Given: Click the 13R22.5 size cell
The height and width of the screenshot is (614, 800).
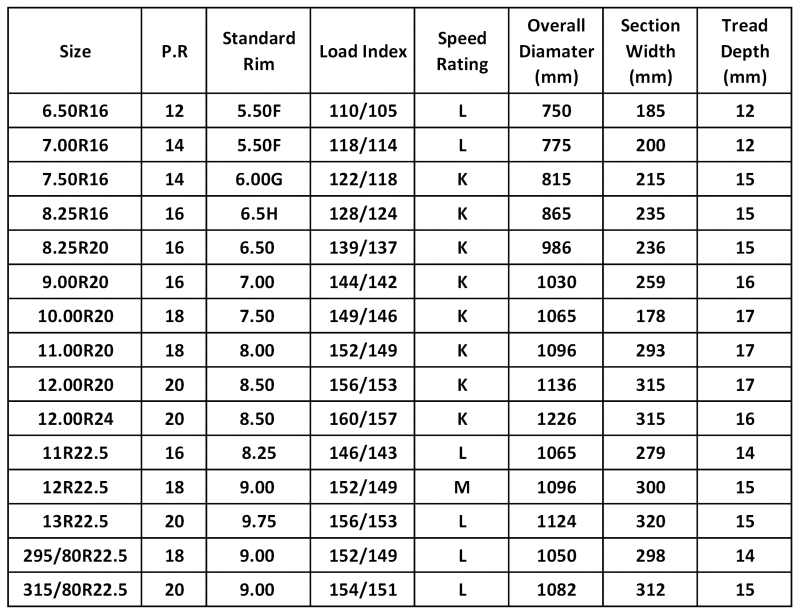Looking at the screenshot, I should [75, 521].
